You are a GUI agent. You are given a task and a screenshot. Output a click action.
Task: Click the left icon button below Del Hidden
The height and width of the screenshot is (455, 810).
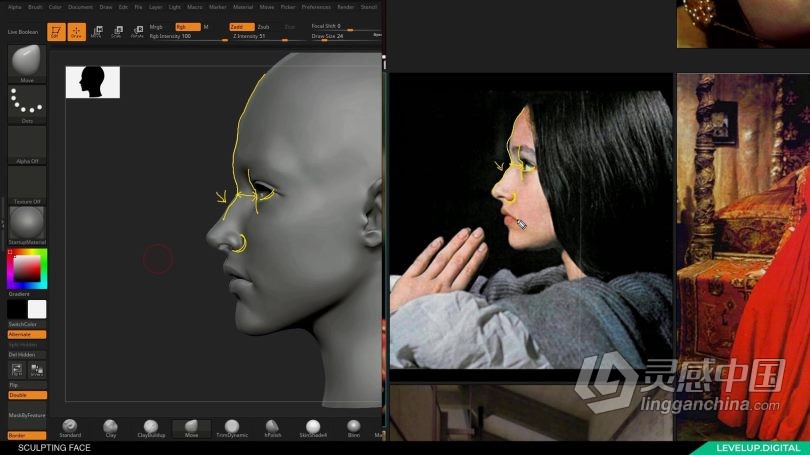click(17, 369)
